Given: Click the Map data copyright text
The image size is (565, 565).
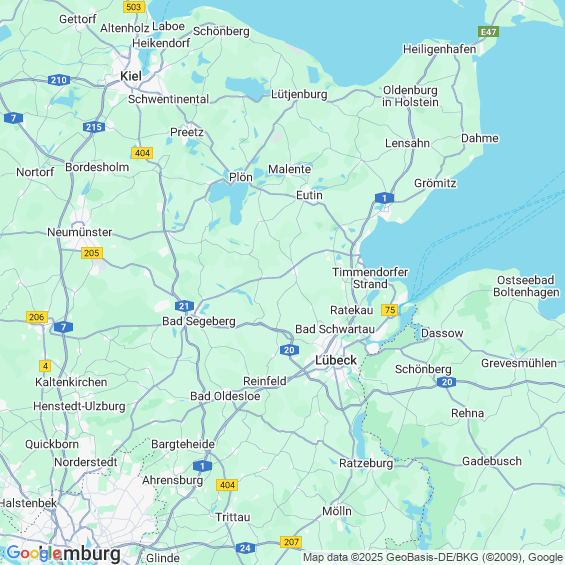Looking at the screenshot, I should click(x=433, y=557).
